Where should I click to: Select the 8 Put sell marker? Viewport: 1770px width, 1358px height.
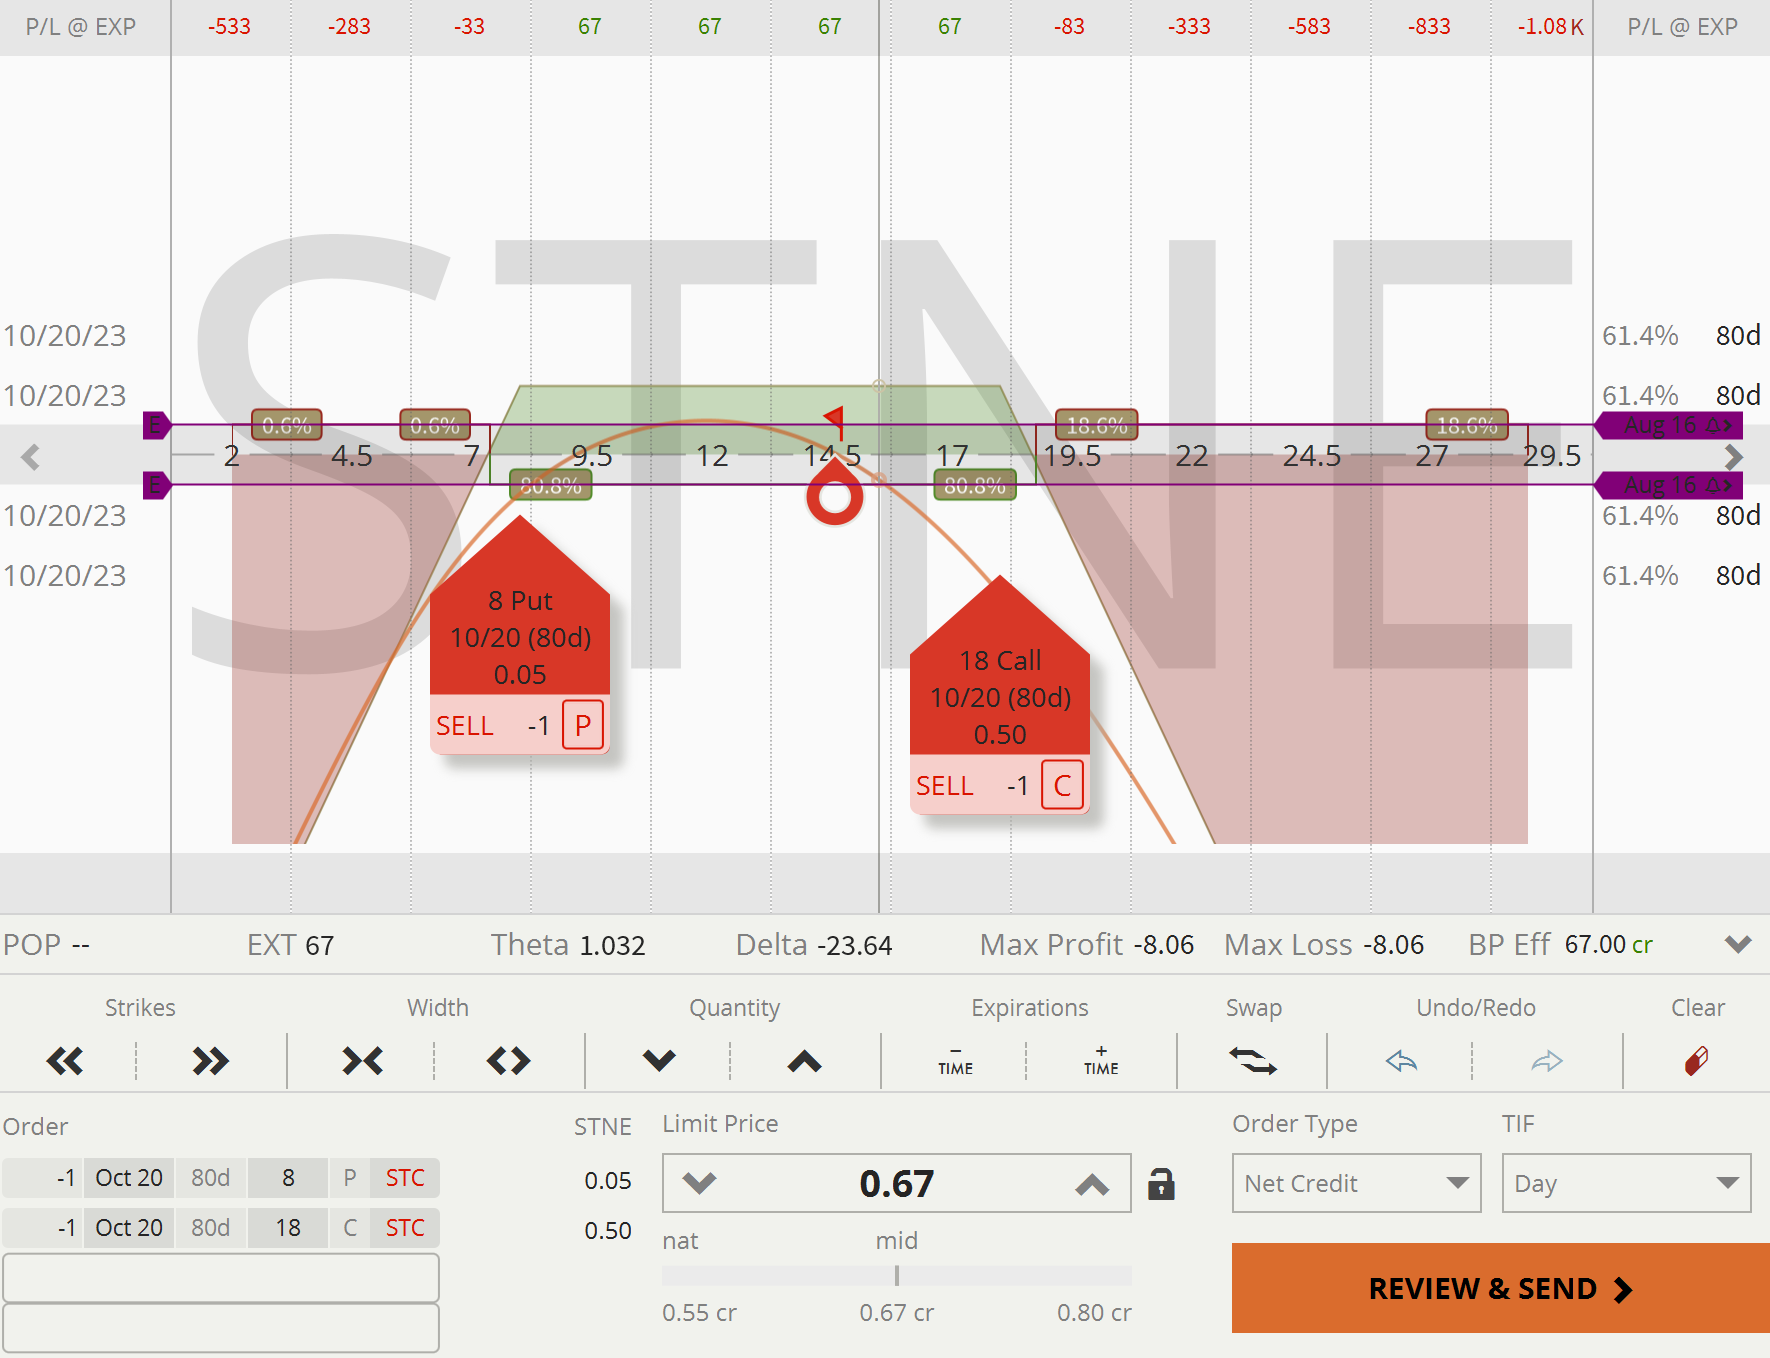tap(520, 634)
